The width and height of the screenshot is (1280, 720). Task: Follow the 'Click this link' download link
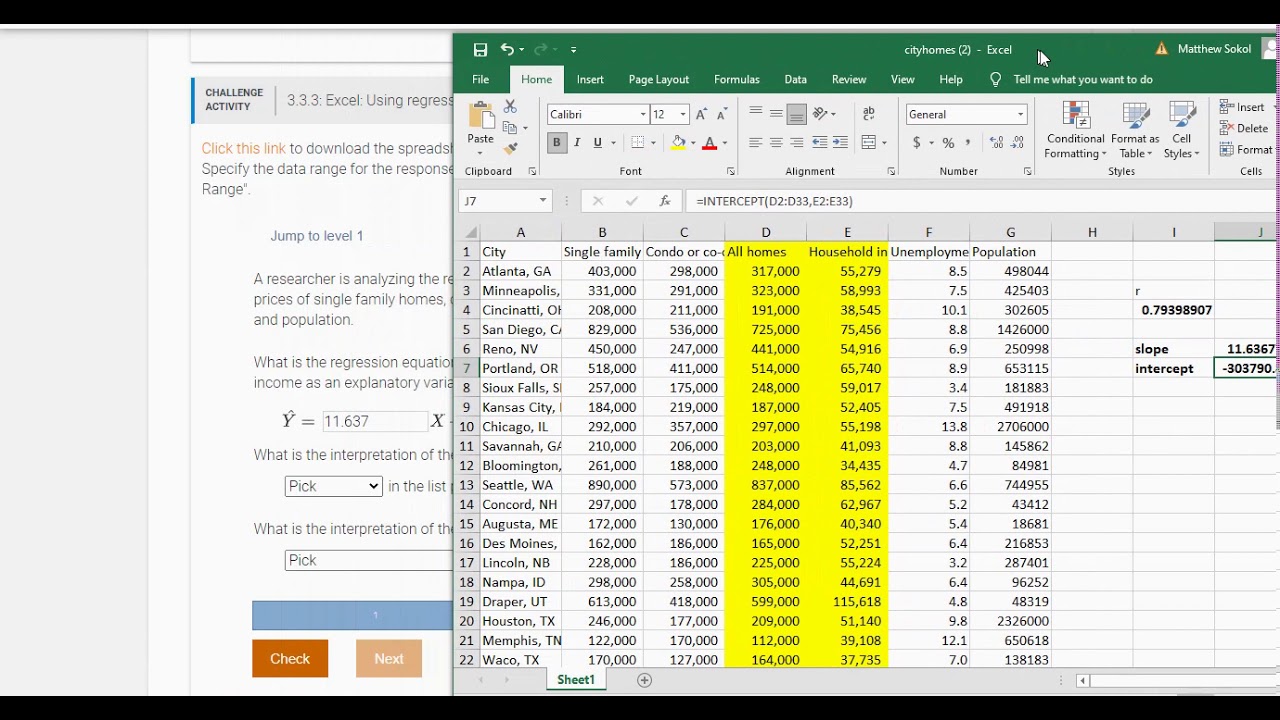(x=244, y=148)
